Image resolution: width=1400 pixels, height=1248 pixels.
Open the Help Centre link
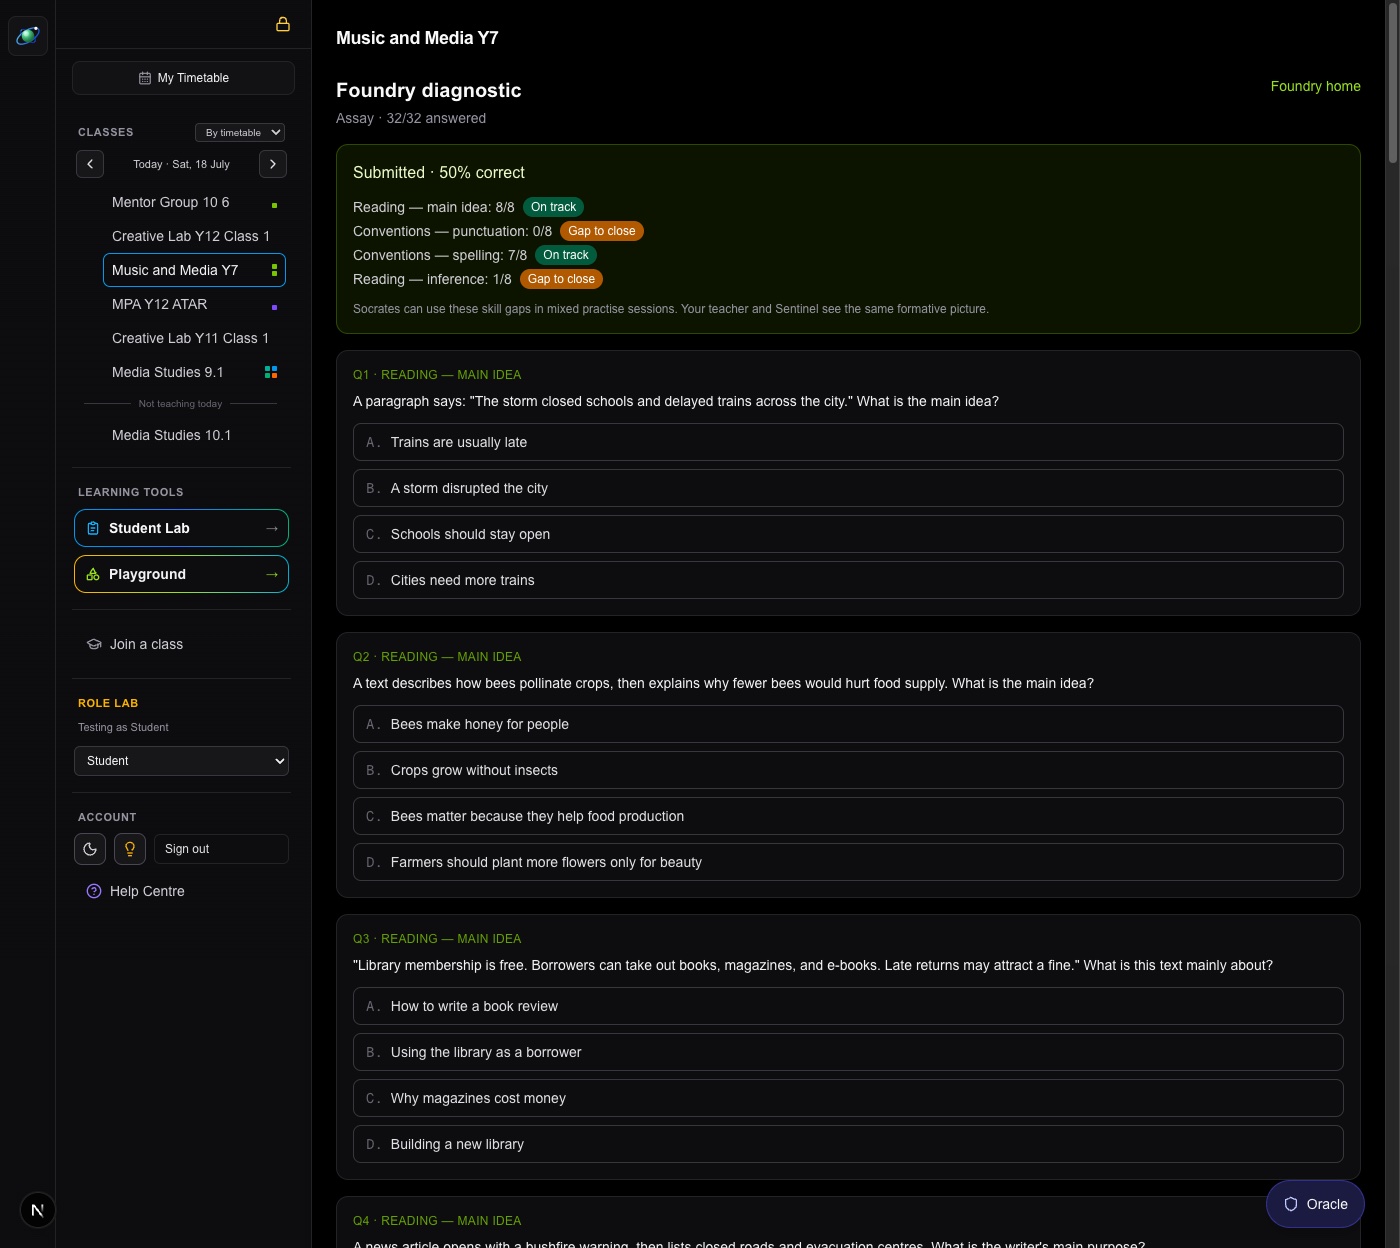point(147,891)
